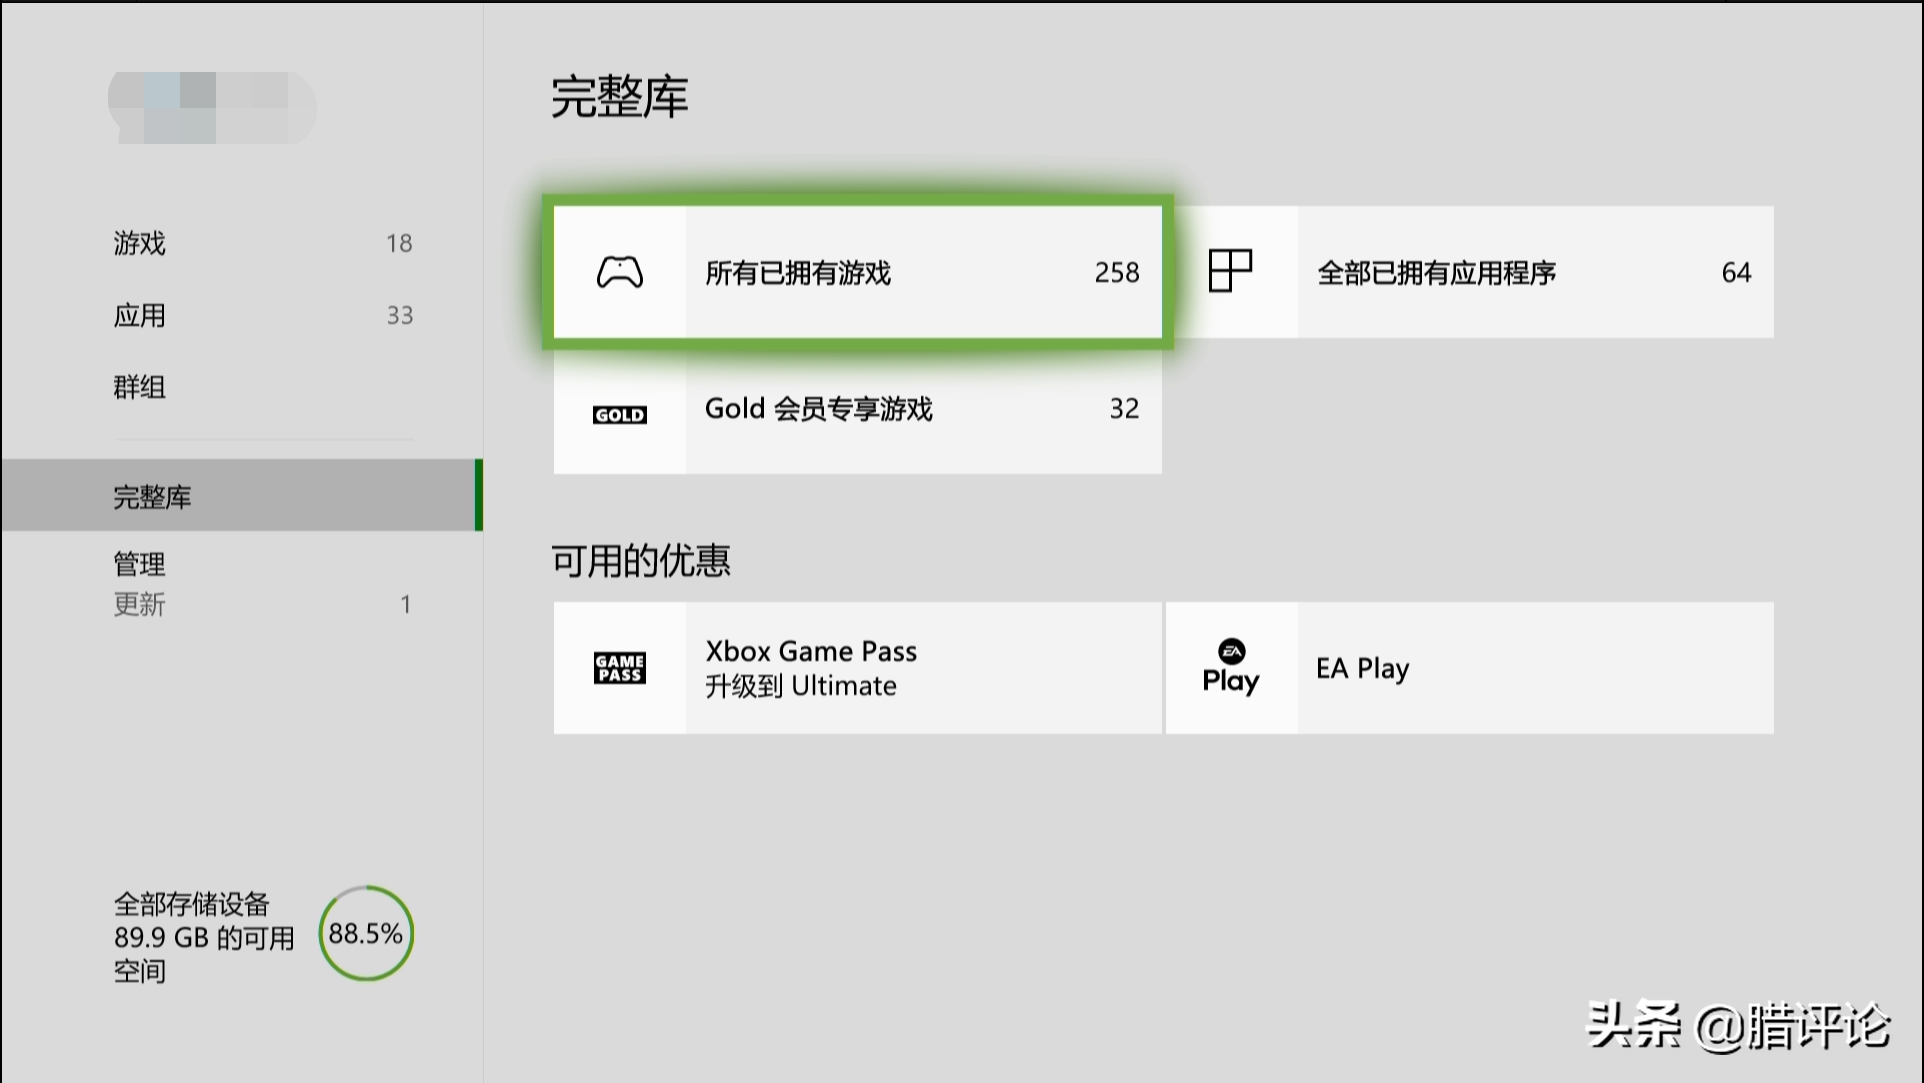This screenshot has height=1083, width=1924.
Task: Click the 33 apps count in sidebar
Action: coord(399,315)
